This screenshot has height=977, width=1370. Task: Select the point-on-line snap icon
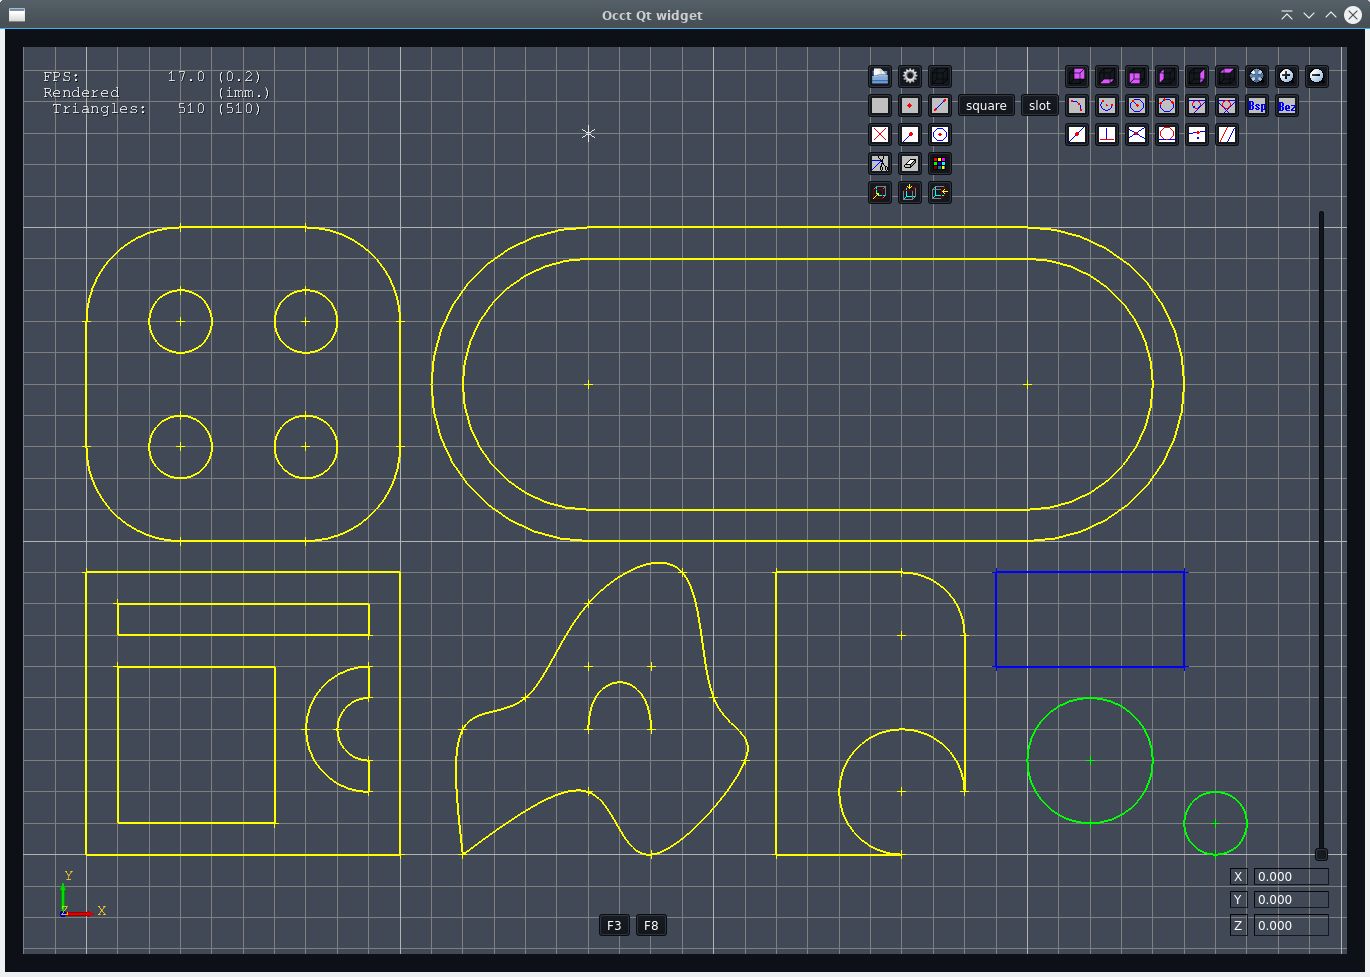pyautogui.click(x=1197, y=134)
